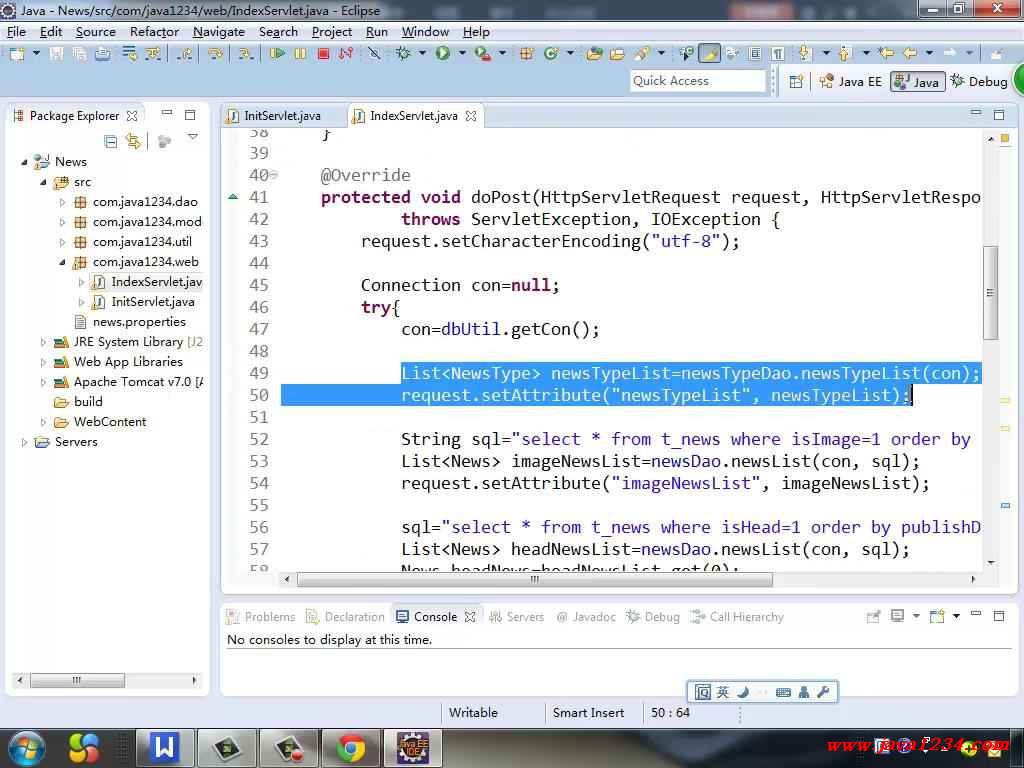Image resolution: width=1024 pixels, height=768 pixels.
Task: Open the Refactor menu
Action: (154, 31)
